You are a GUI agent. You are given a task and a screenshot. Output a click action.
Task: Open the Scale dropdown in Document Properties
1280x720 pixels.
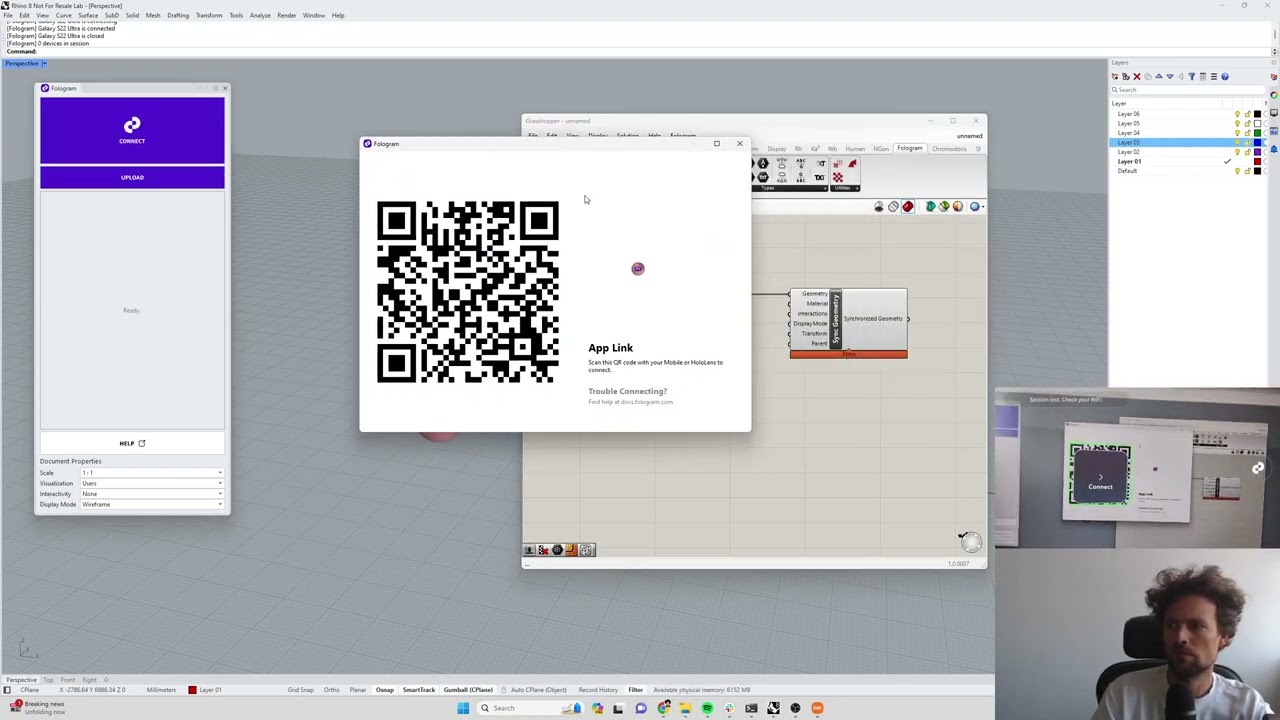point(152,472)
